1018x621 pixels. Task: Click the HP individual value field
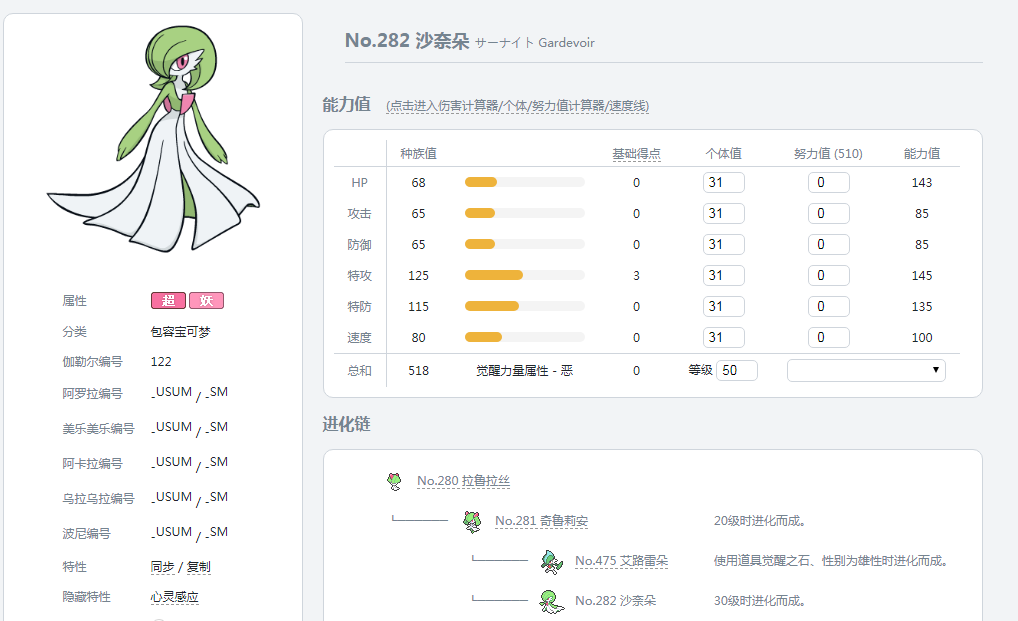pyautogui.click(x=723, y=182)
